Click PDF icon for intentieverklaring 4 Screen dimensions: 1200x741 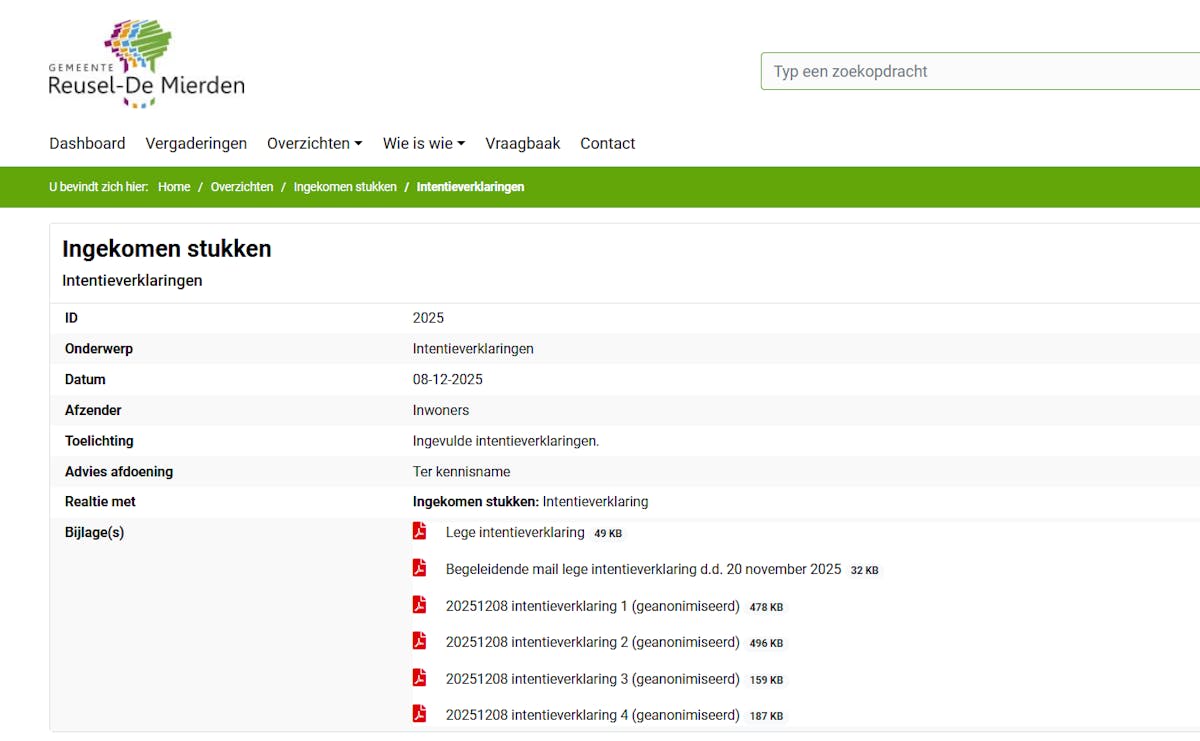pos(420,714)
